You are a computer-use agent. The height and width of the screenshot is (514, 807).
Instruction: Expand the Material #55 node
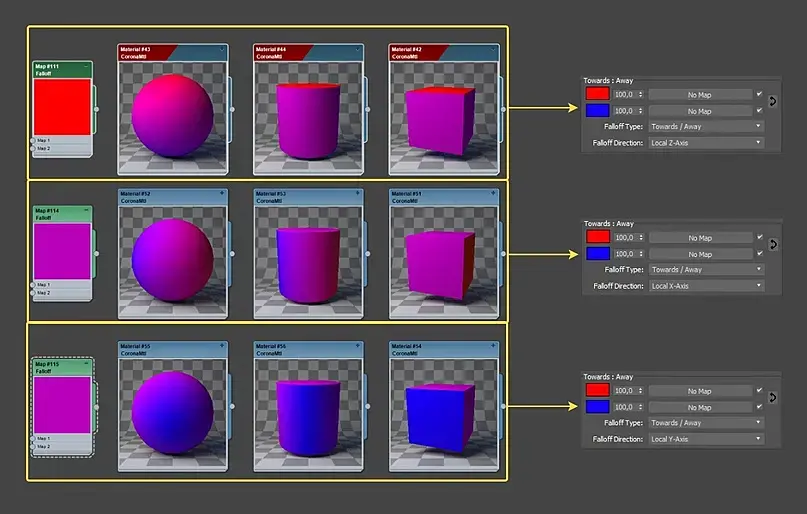(222, 346)
